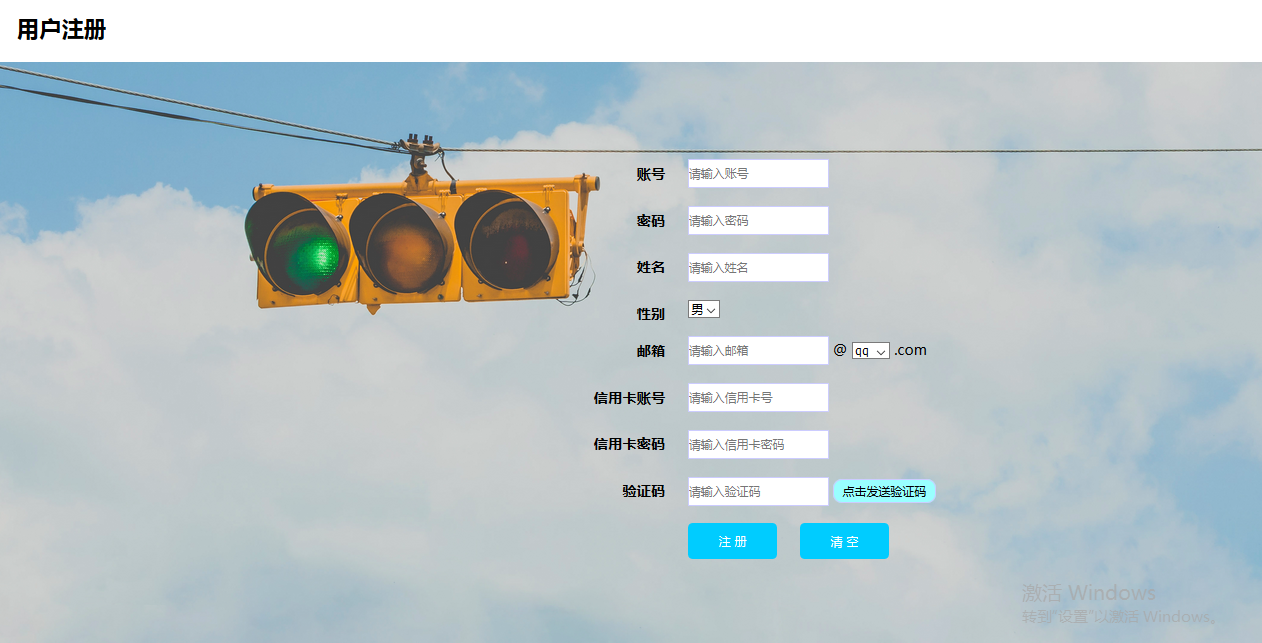
Task: Click the 验证码 verification code input
Action: [x=758, y=491]
